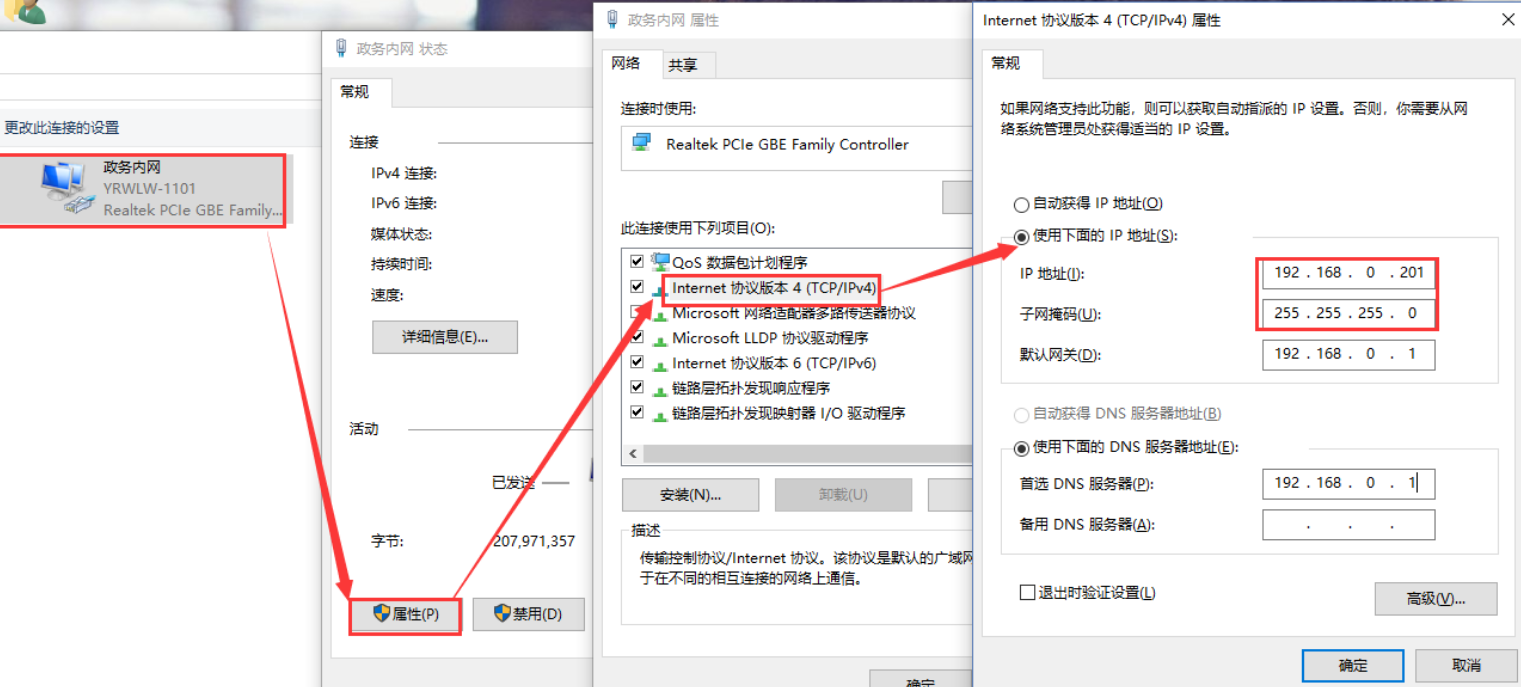This screenshot has height=687, width=1521.
Task: Click the shield icon on 禁用(D) button
Action: pyautogui.click(x=502, y=613)
